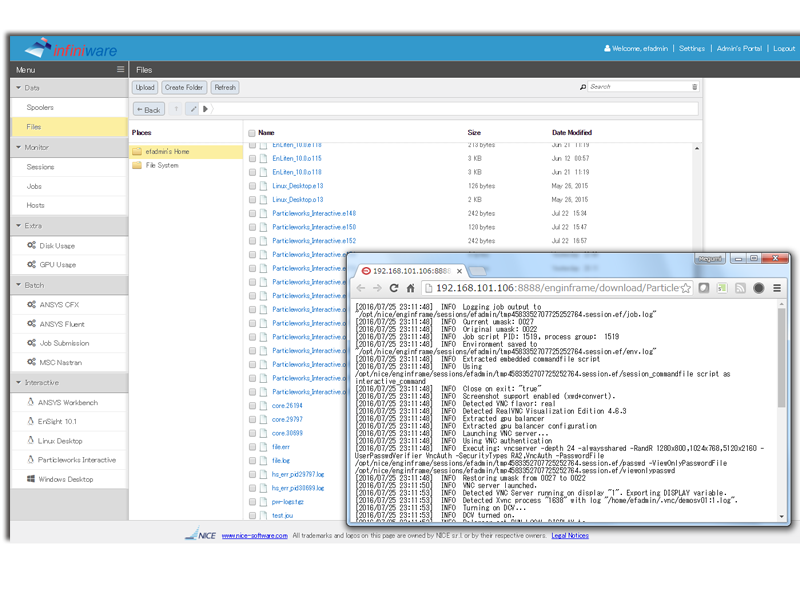Click the Windows Desktop logo icon
Viewport: 800px width, 600px height.
click(x=31, y=480)
